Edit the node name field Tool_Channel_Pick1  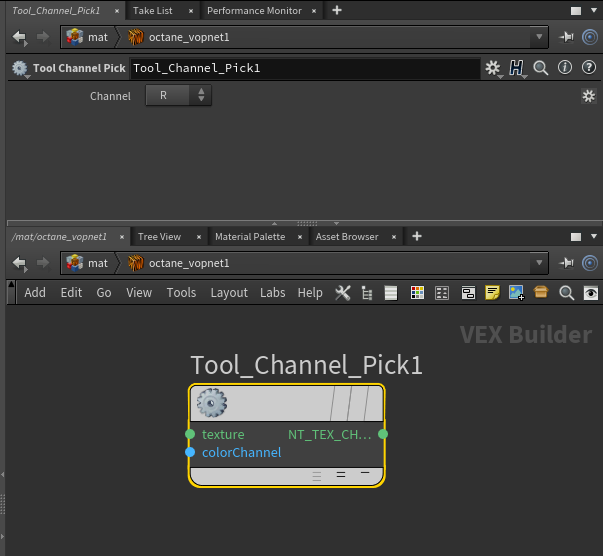pyautogui.click(x=305, y=68)
